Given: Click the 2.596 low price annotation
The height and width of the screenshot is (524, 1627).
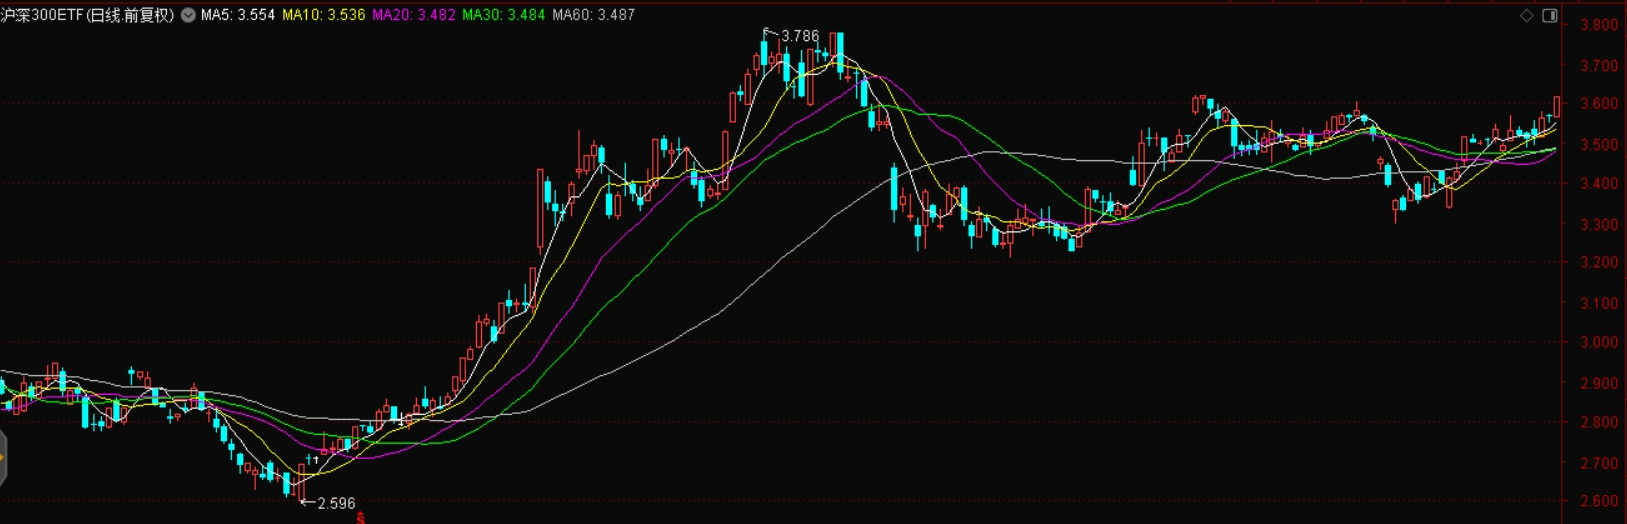Looking at the screenshot, I should [336, 503].
